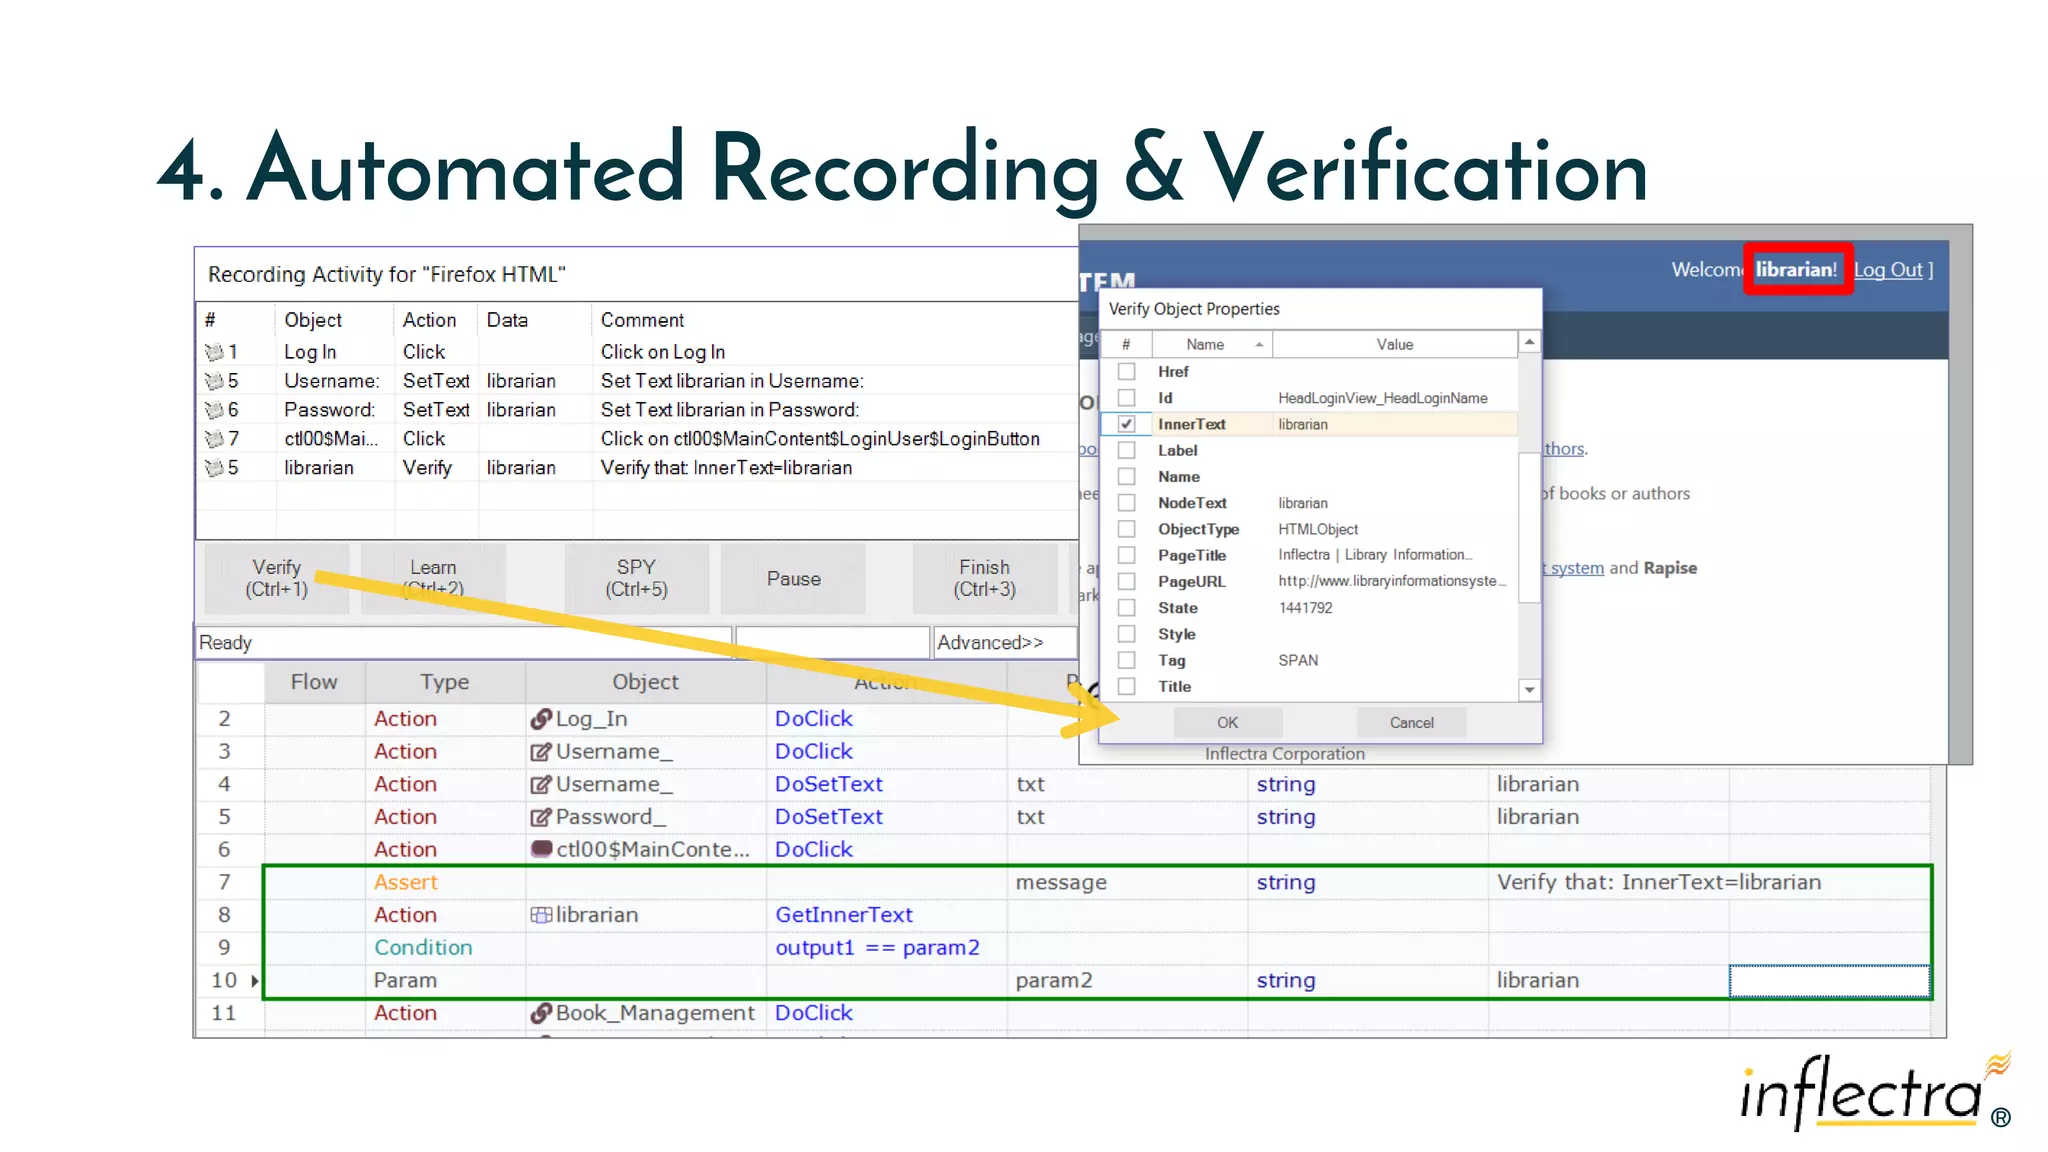Click the step icon beside ctl00$Mai... row

[x=214, y=439]
